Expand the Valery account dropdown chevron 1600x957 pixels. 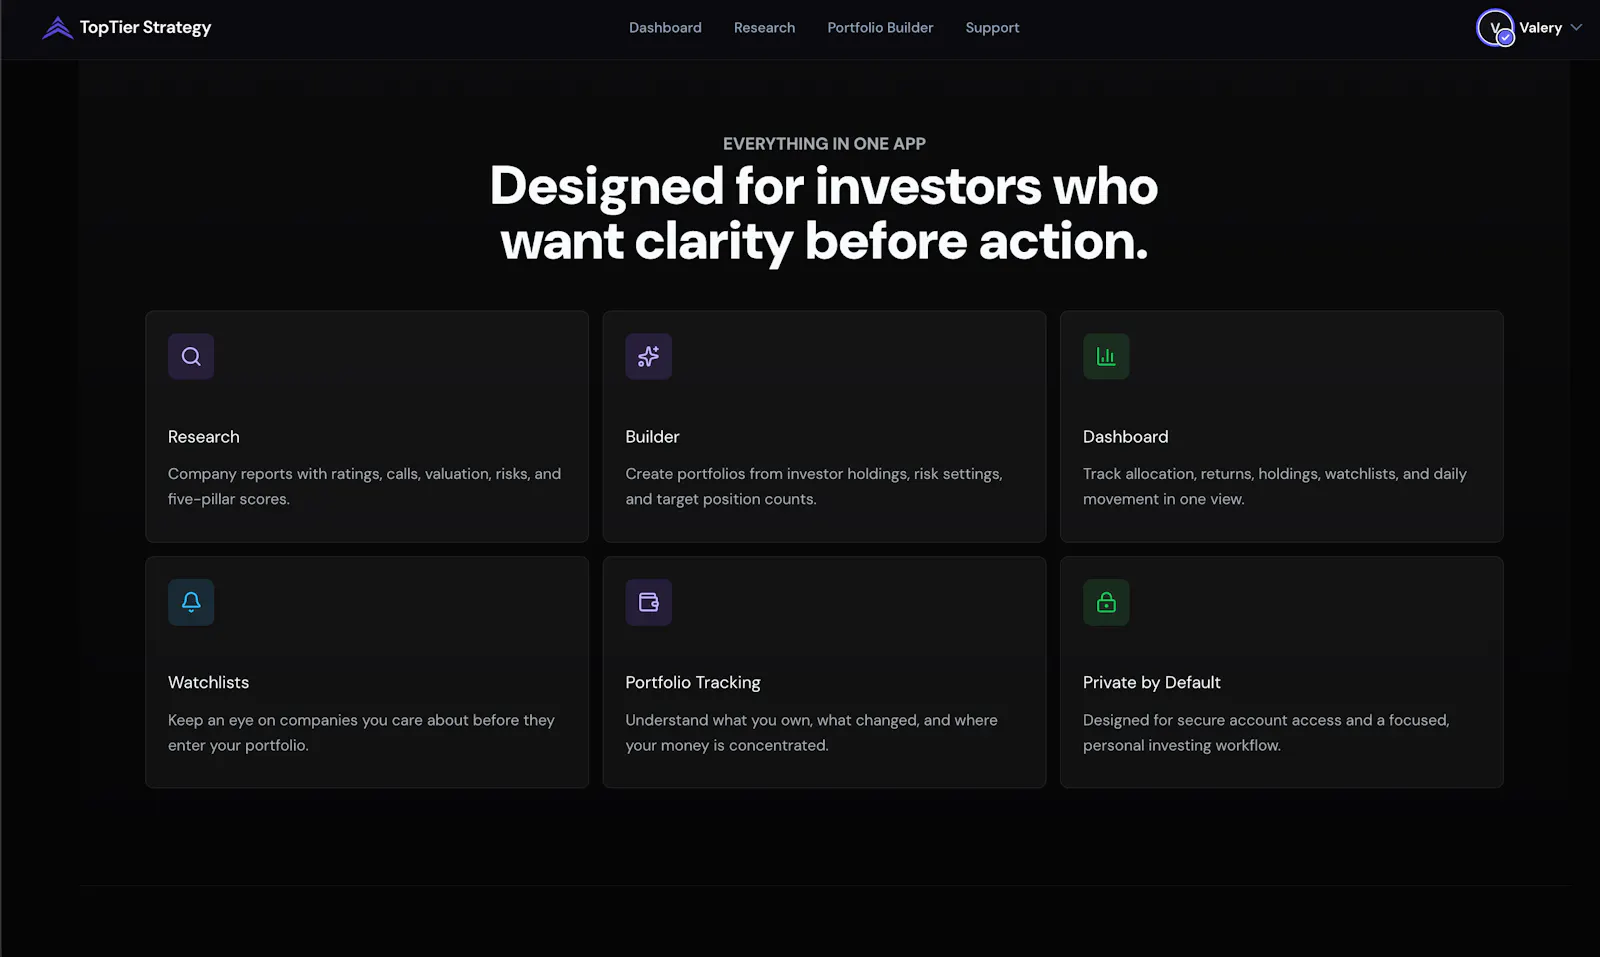(1576, 28)
